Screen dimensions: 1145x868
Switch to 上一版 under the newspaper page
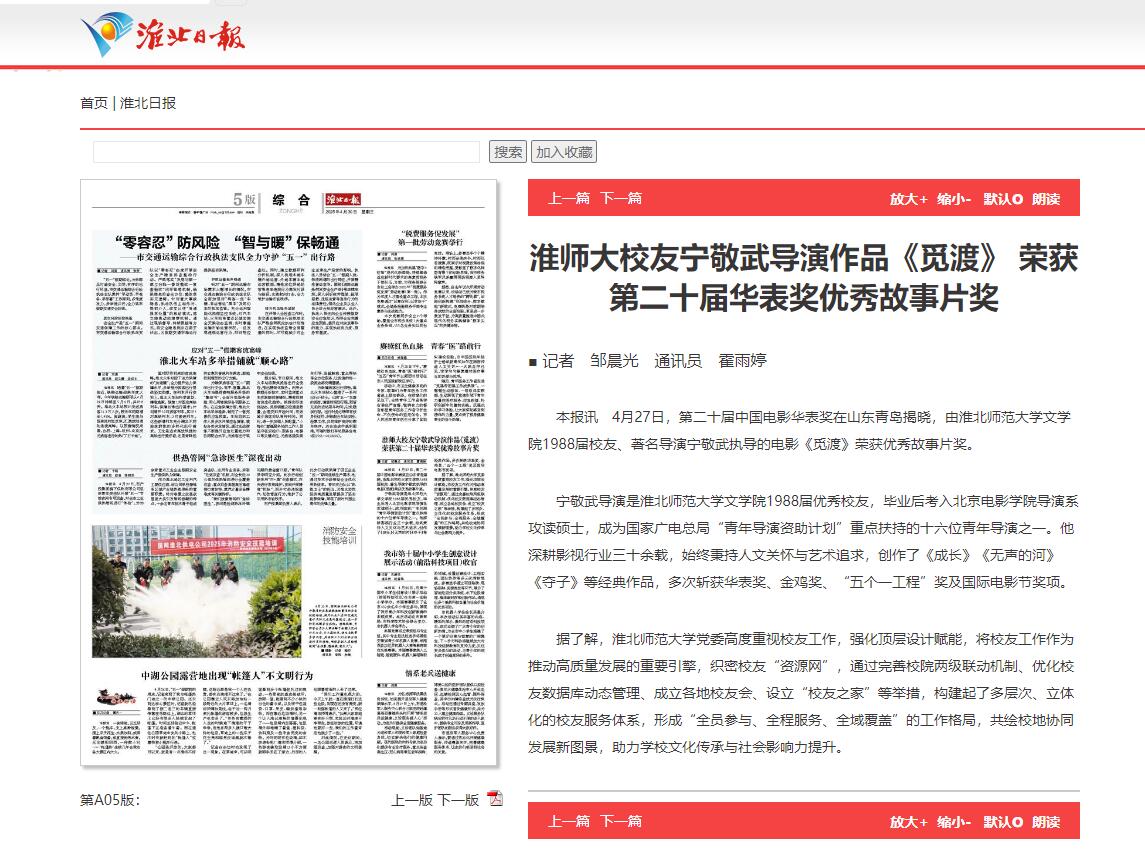[411, 800]
